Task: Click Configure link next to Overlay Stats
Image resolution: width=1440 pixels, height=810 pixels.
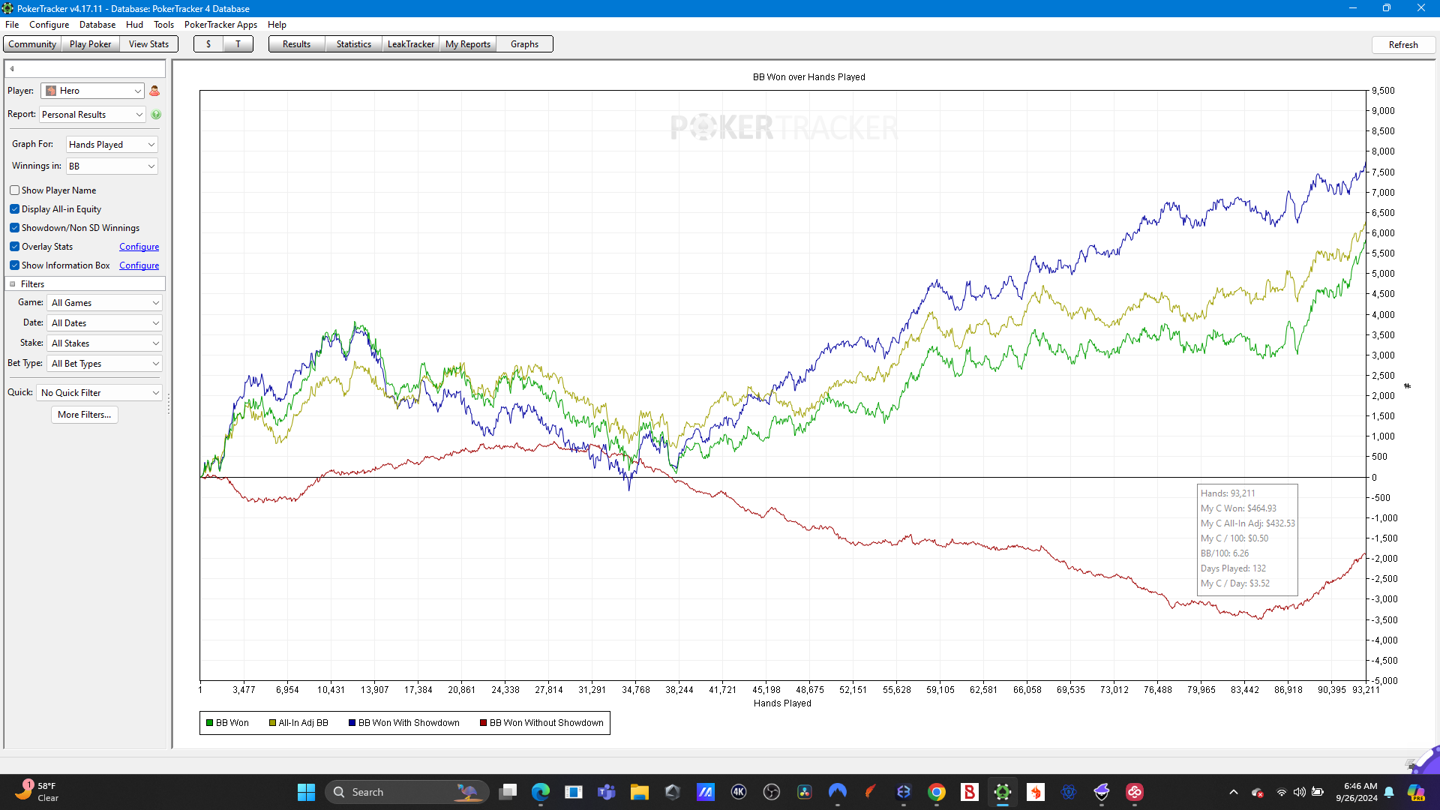Action: tap(139, 247)
